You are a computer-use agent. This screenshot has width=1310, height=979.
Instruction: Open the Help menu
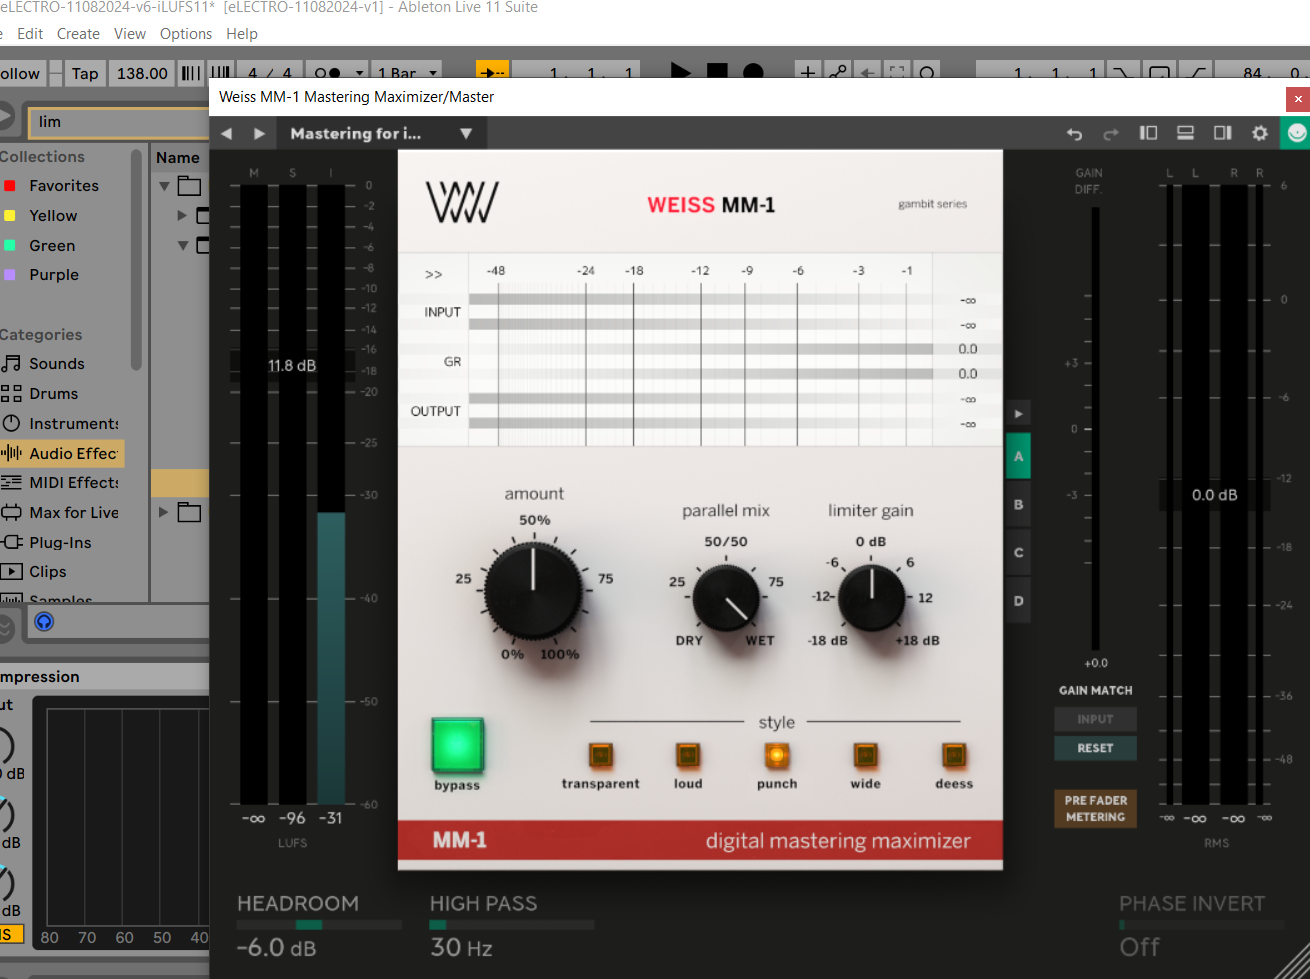(x=242, y=34)
